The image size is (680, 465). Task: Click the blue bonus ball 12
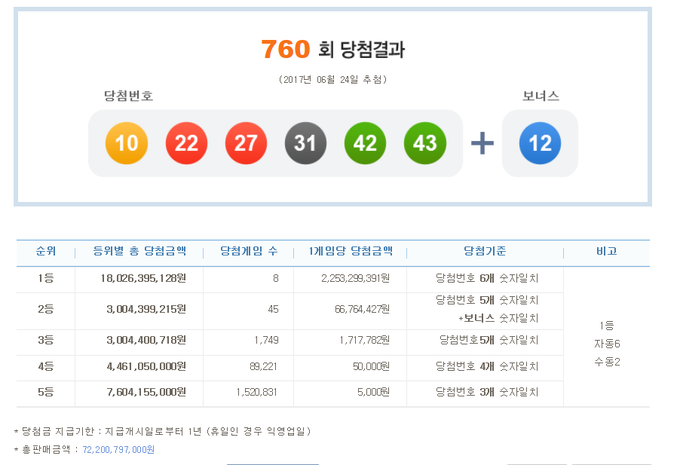[540, 143]
